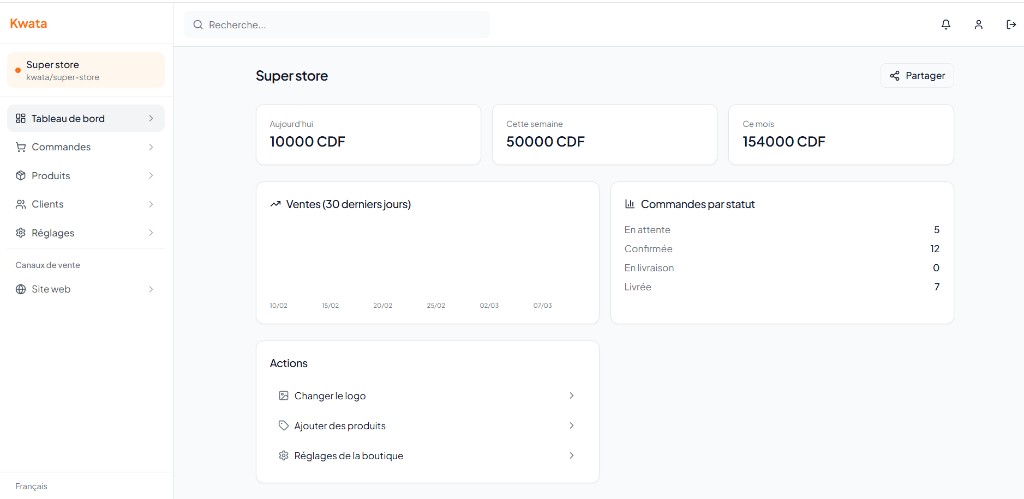This screenshot has width=1024, height=499.
Task: Expand the Site web chevron
Action: pyautogui.click(x=151, y=290)
